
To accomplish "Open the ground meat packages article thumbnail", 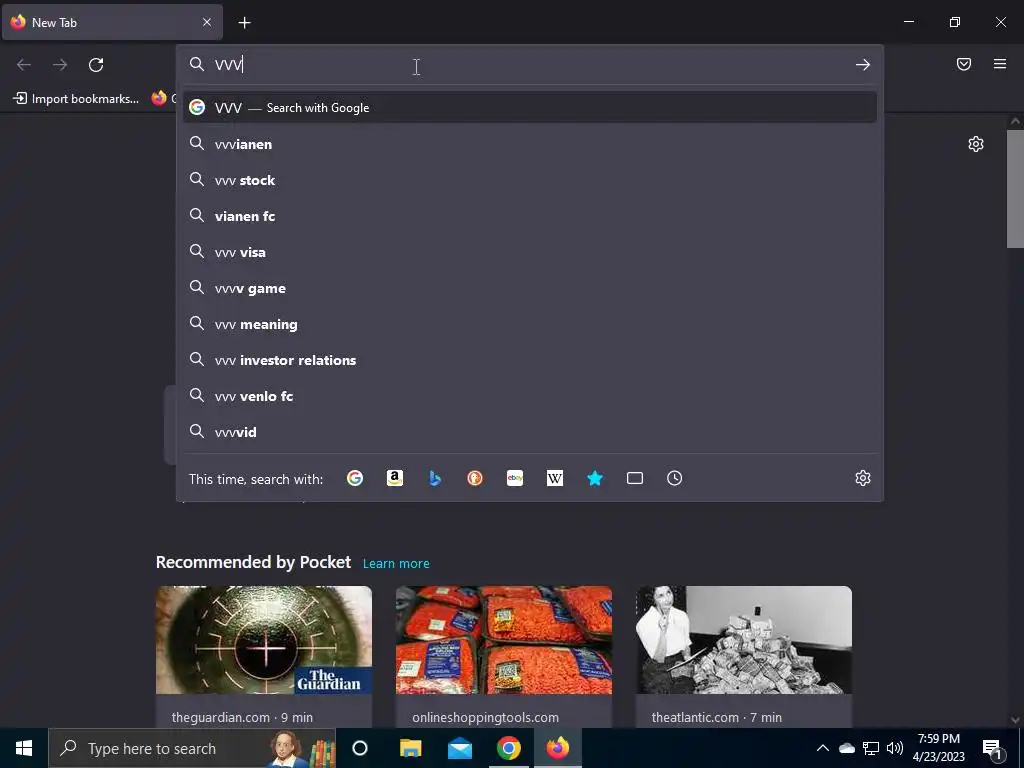I will (x=504, y=640).
